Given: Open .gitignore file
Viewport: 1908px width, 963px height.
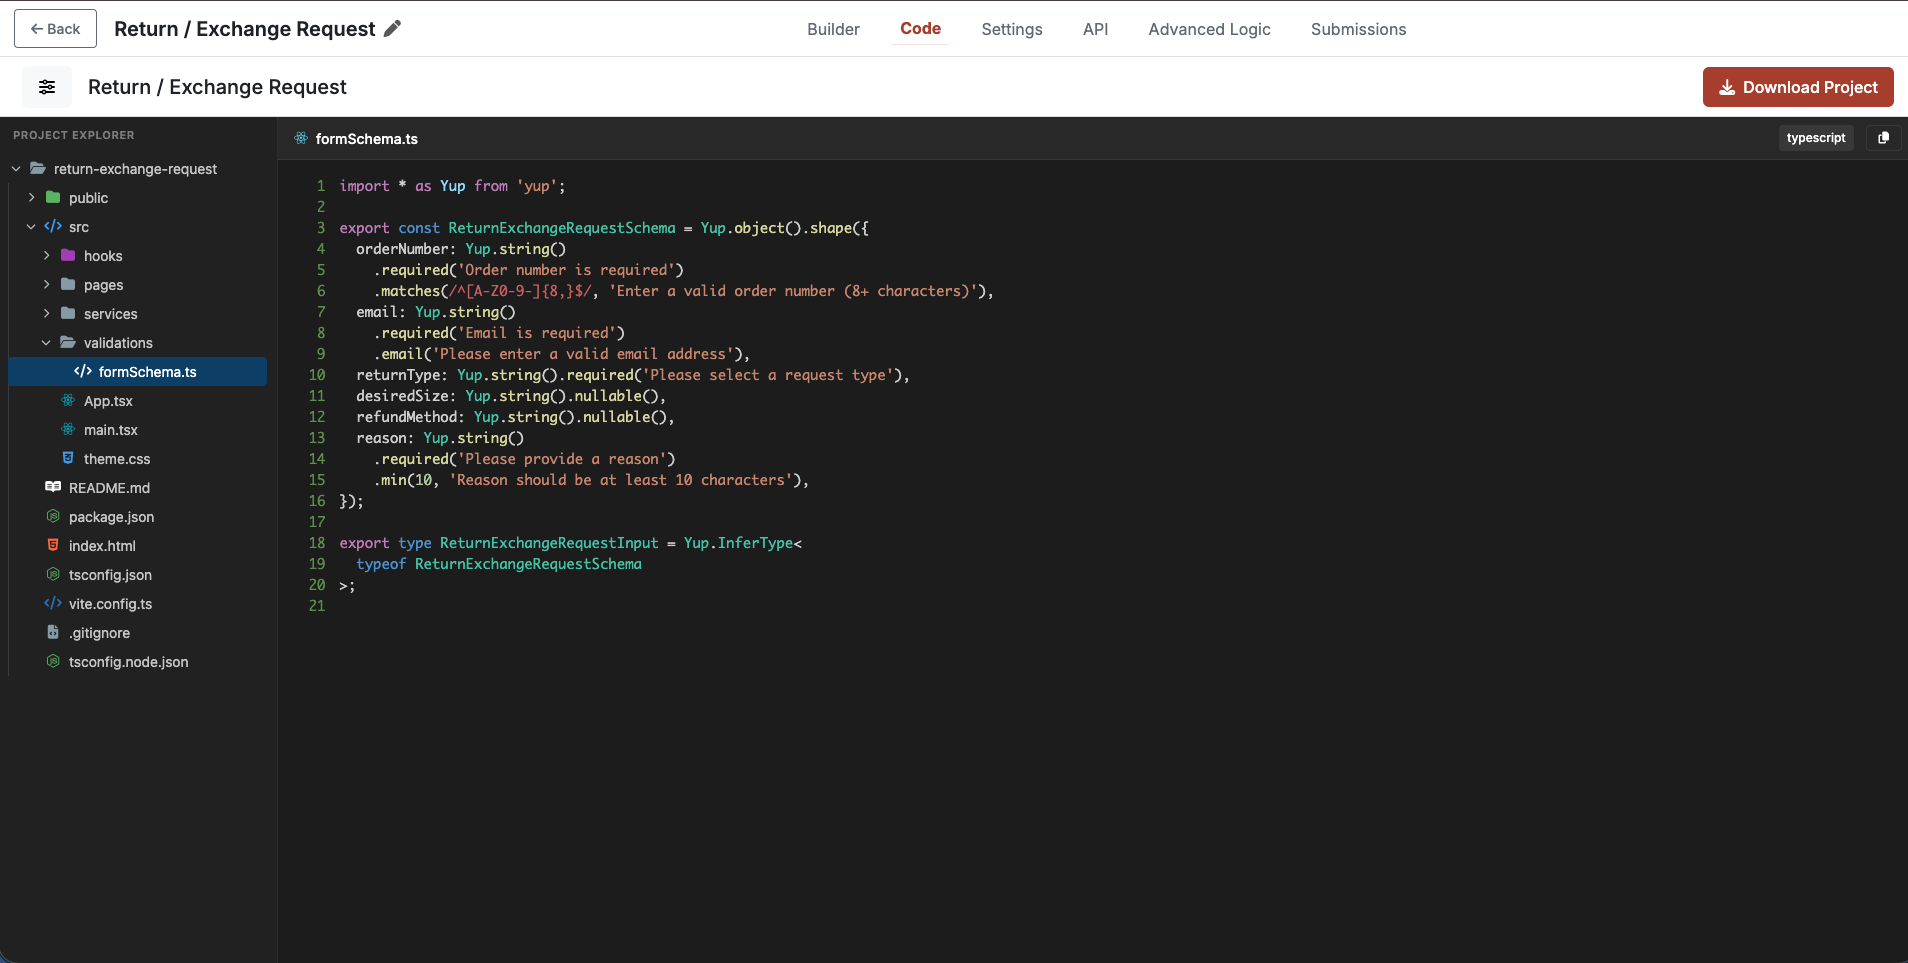Looking at the screenshot, I should 99,633.
